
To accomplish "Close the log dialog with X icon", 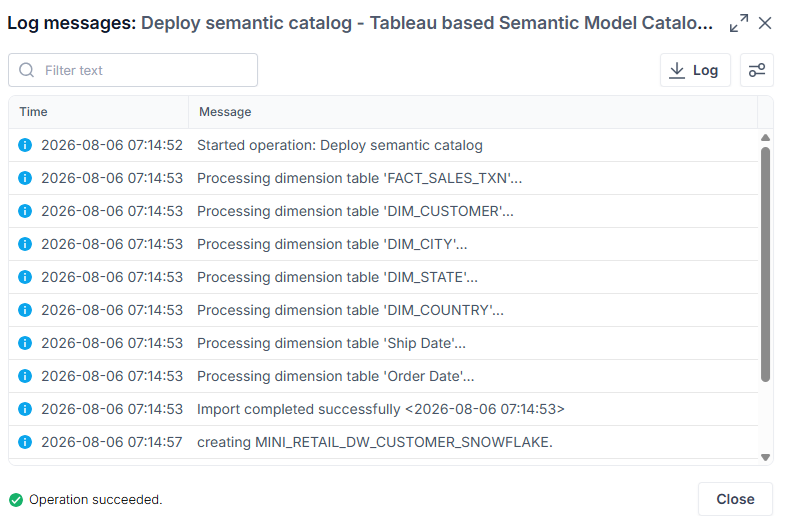I will coord(764,23).
